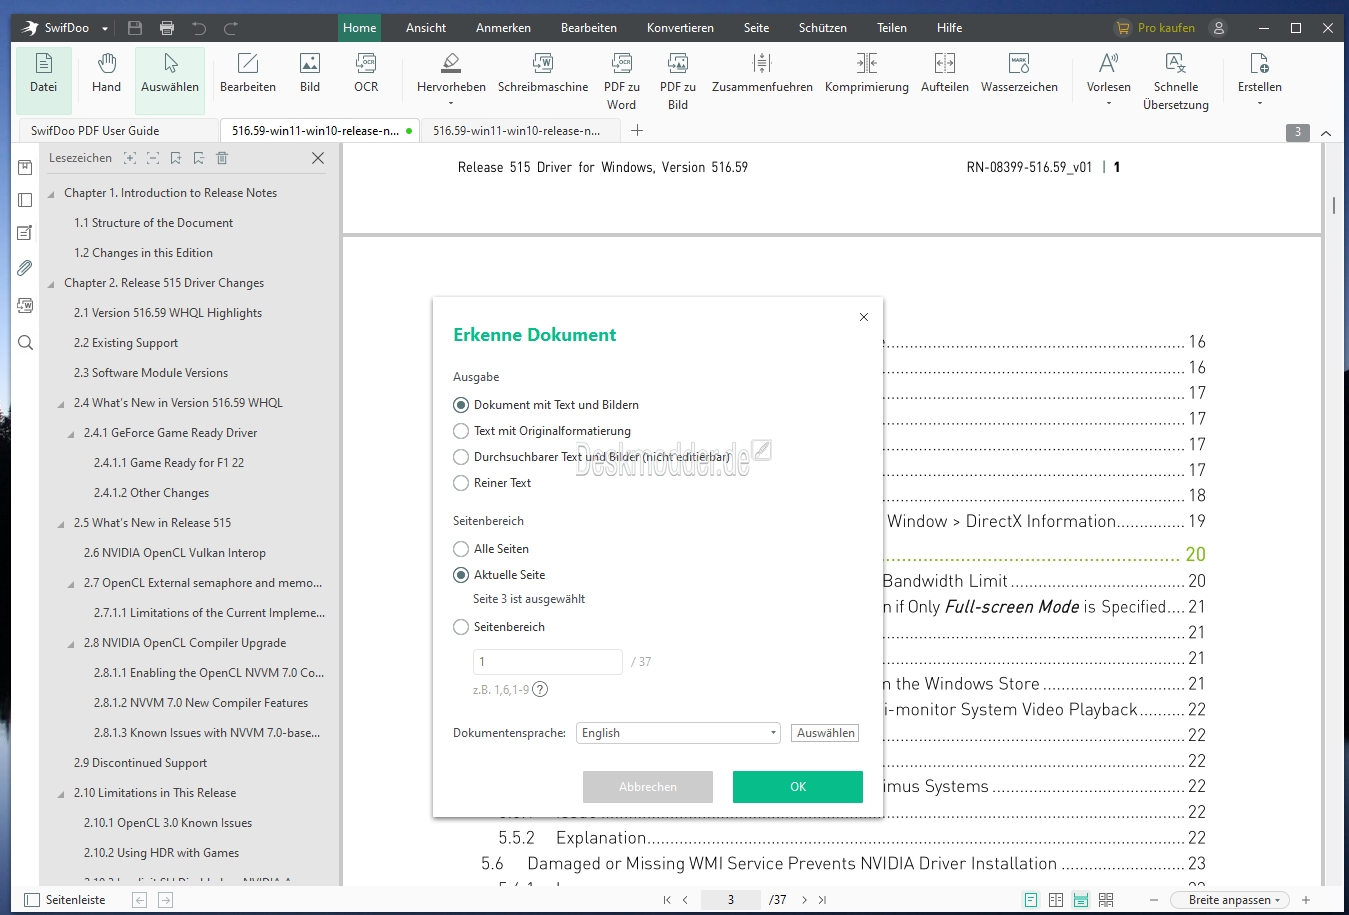The image size is (1349, 915).
Task: Choose the Bearbeiten edit tool
Action: tap(248, 75)
